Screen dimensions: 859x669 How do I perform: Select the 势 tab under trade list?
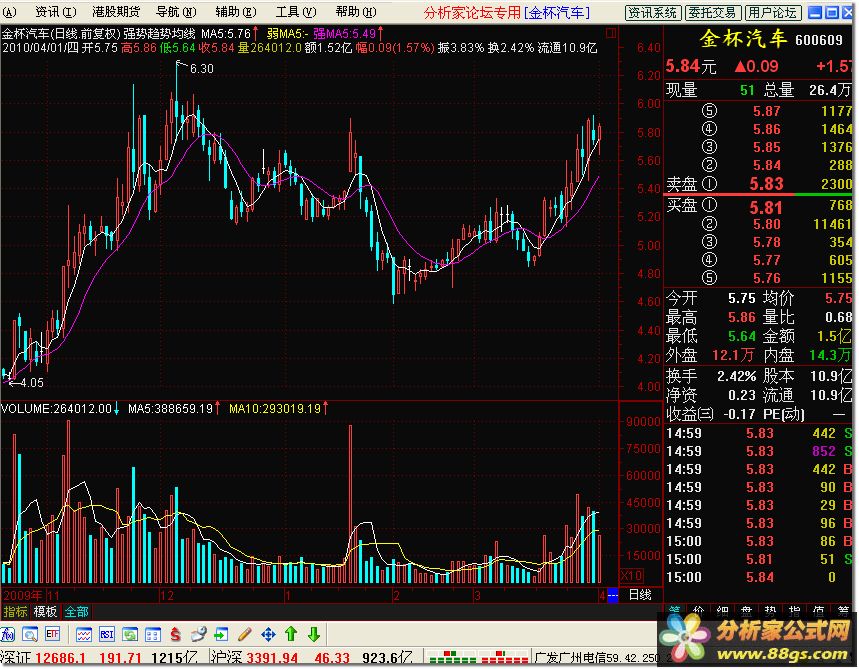point(770,609)
